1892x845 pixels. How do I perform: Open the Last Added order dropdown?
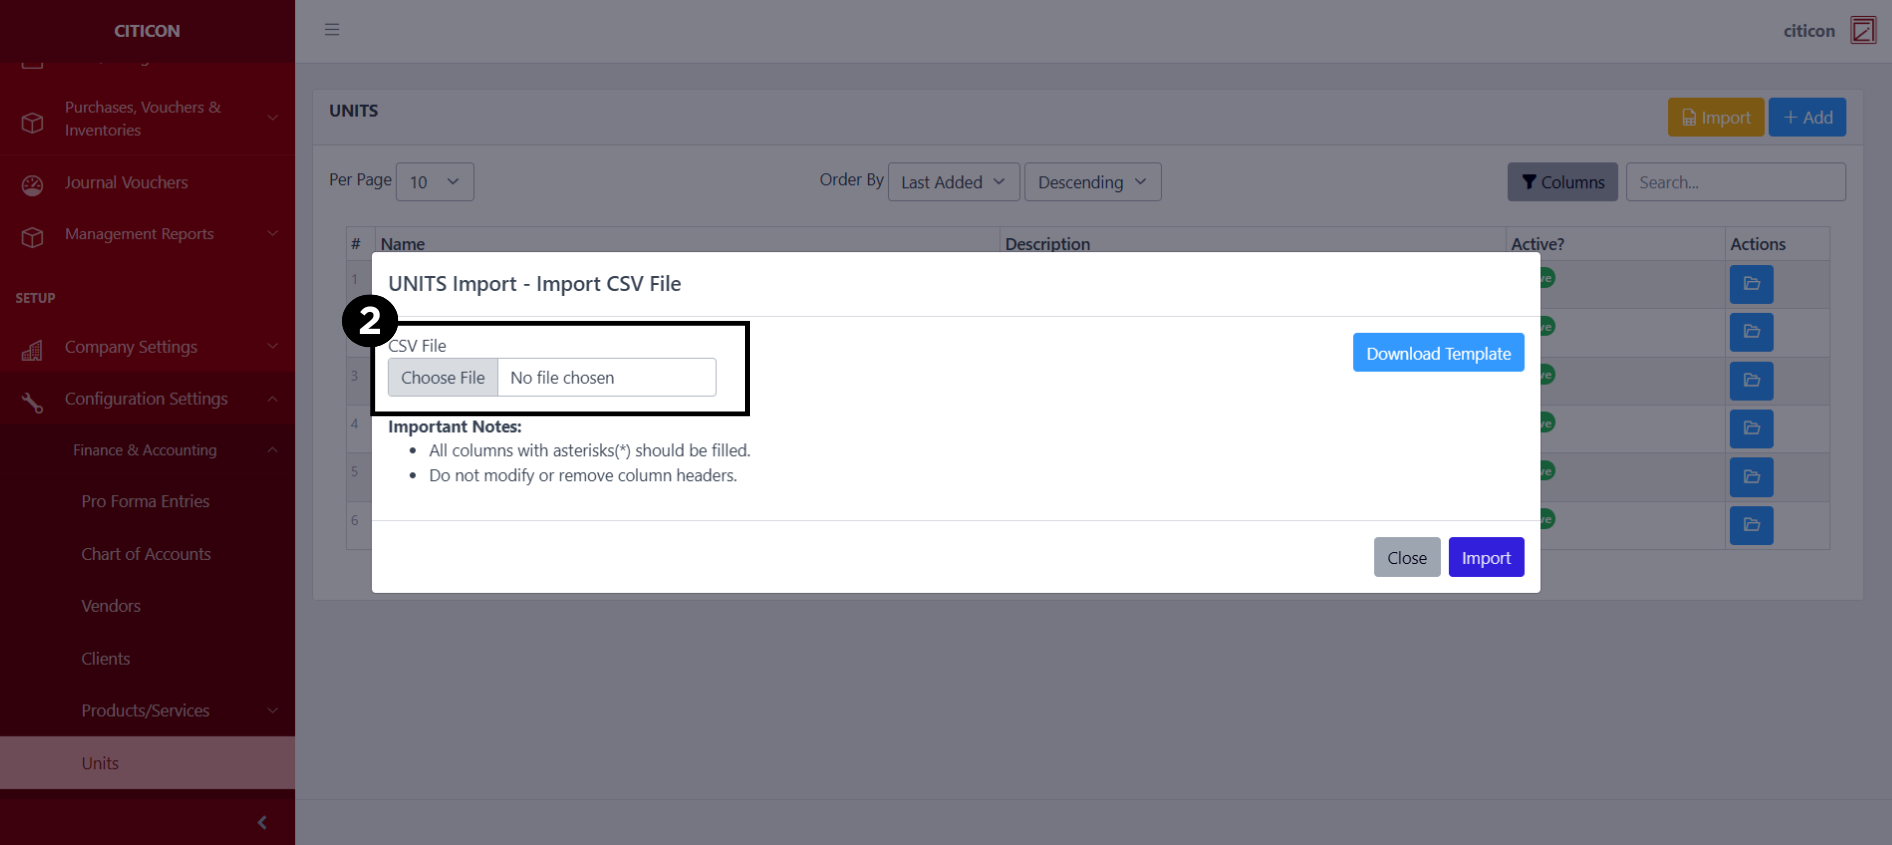(x=953, y=182)
